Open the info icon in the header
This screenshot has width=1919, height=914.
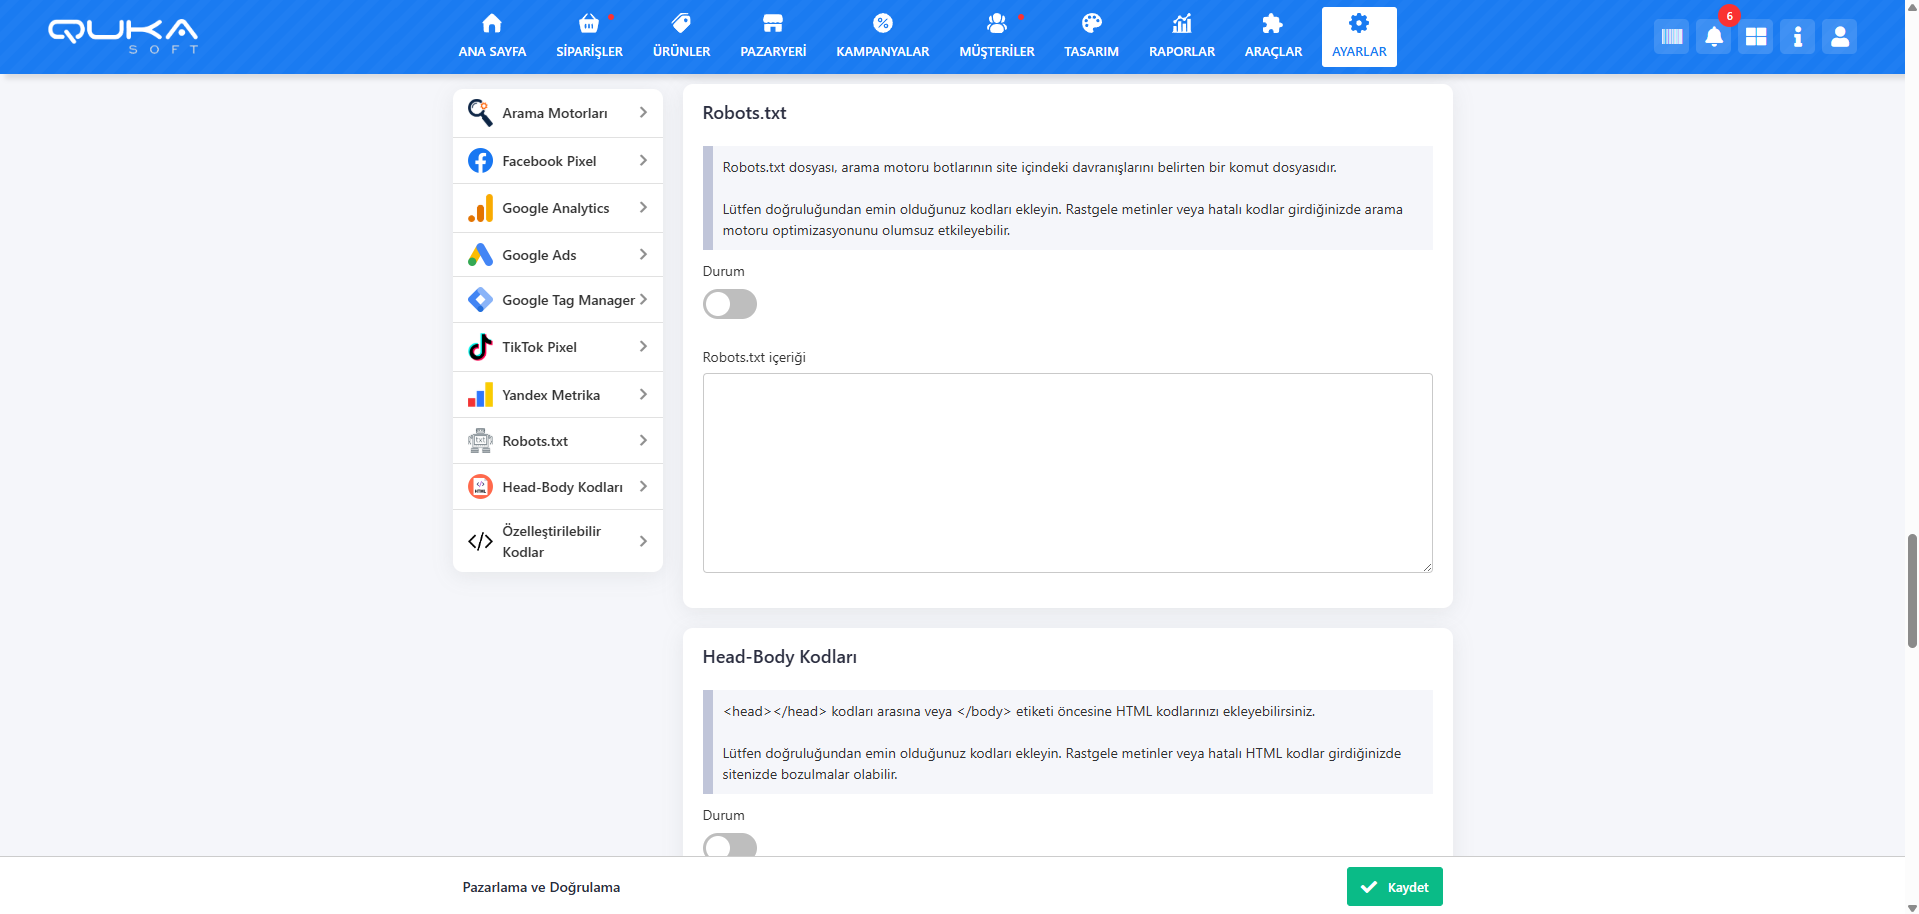tap(1797, 37)
